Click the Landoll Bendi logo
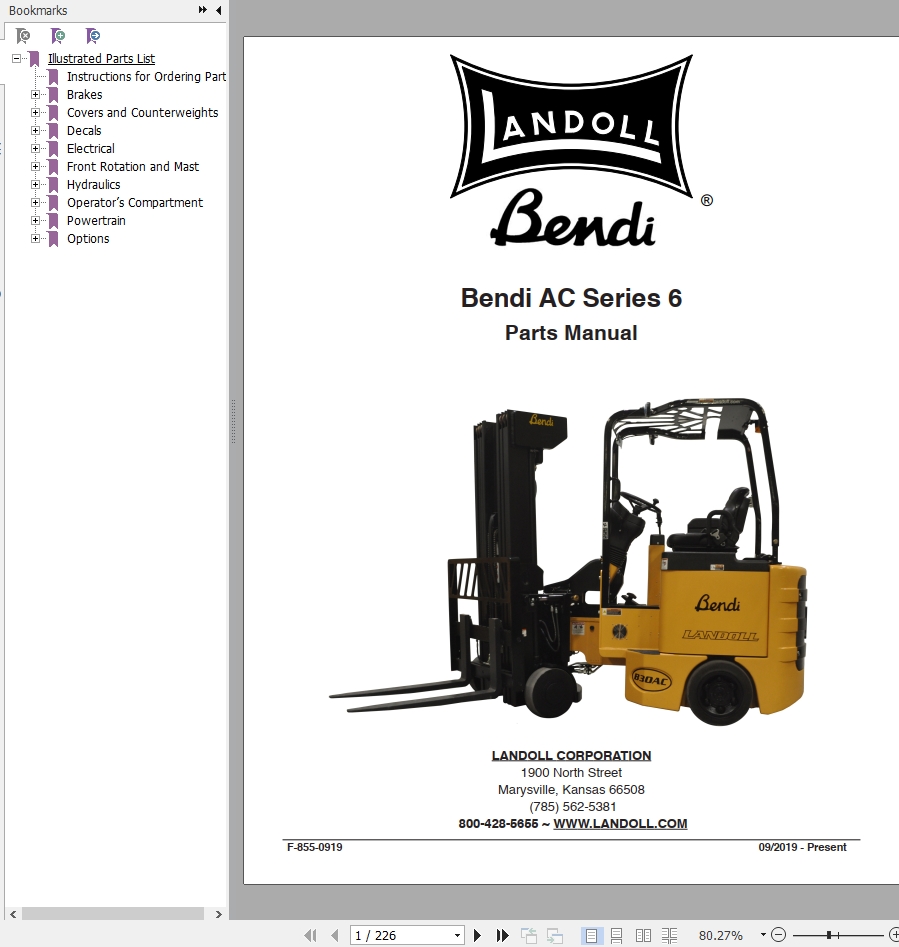 pos(580,151)
